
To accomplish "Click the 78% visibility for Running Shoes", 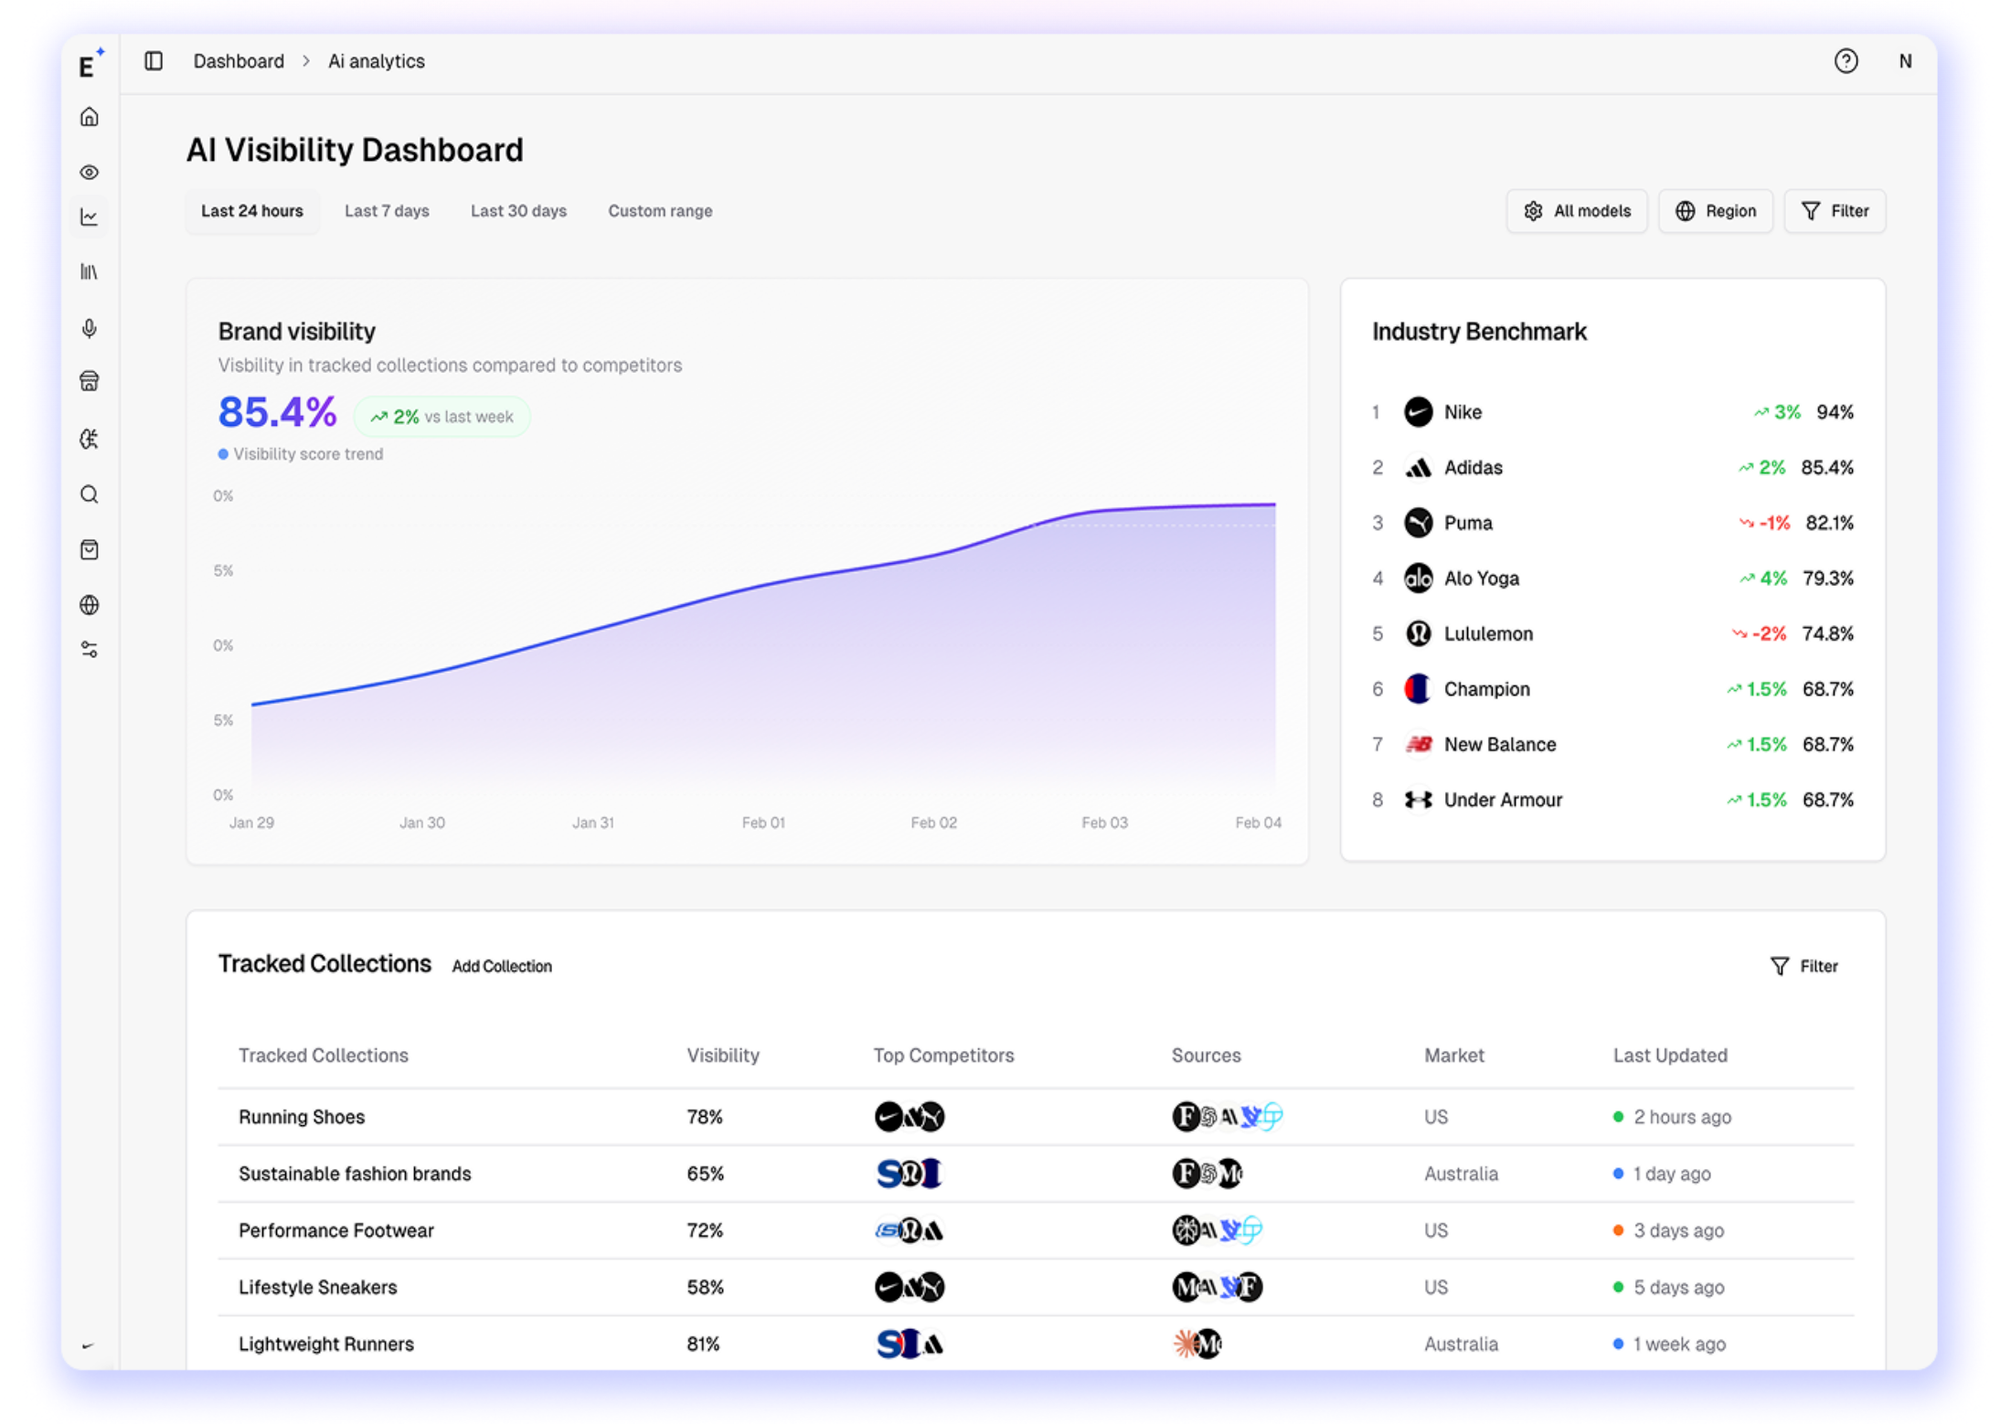I will click(x=705, y=1117).
